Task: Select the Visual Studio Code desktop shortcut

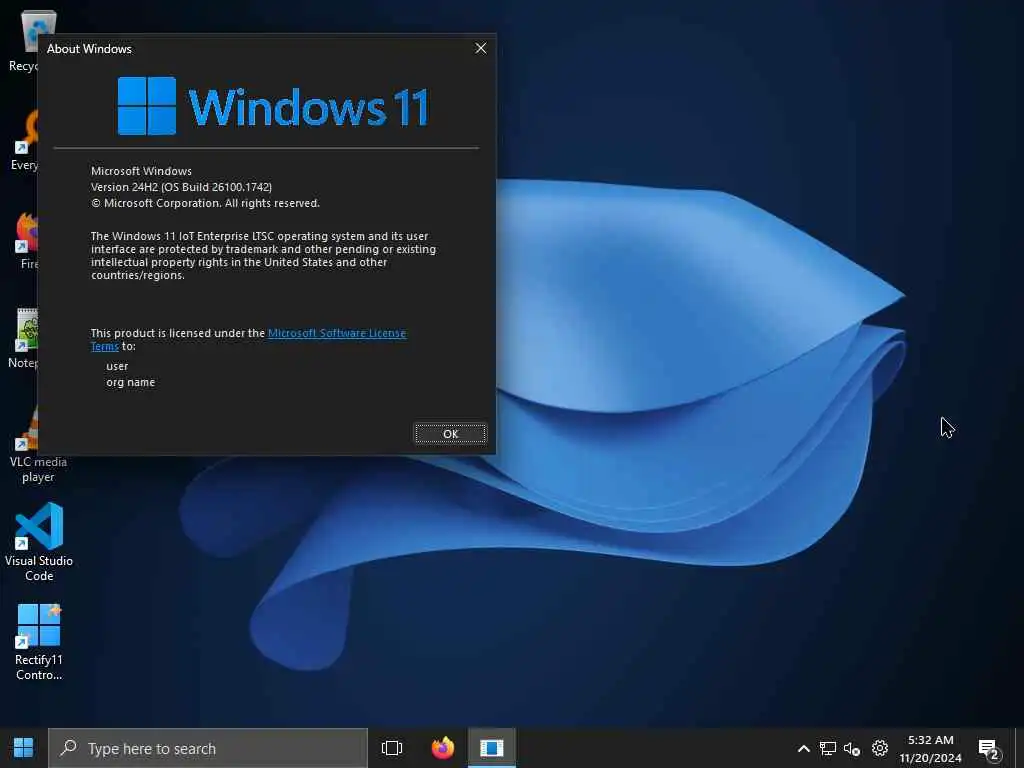Action: (39, 541)
